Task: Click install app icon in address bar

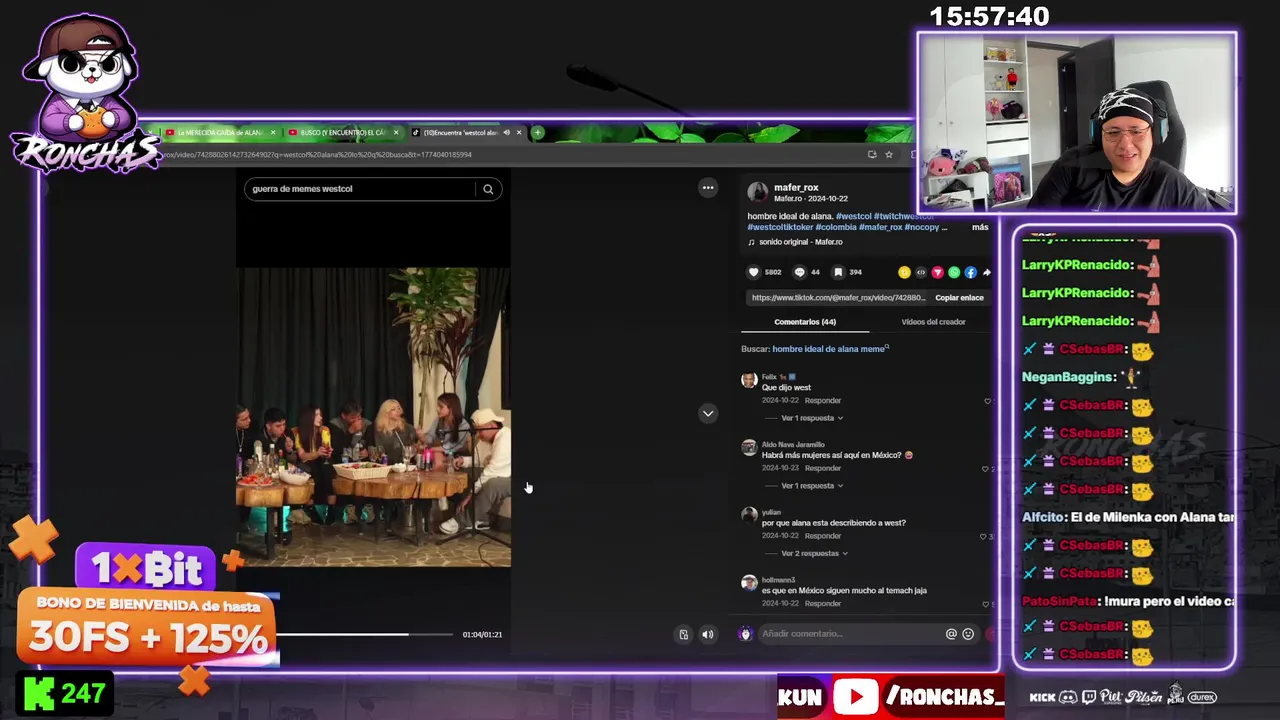Action: [872, 155]
